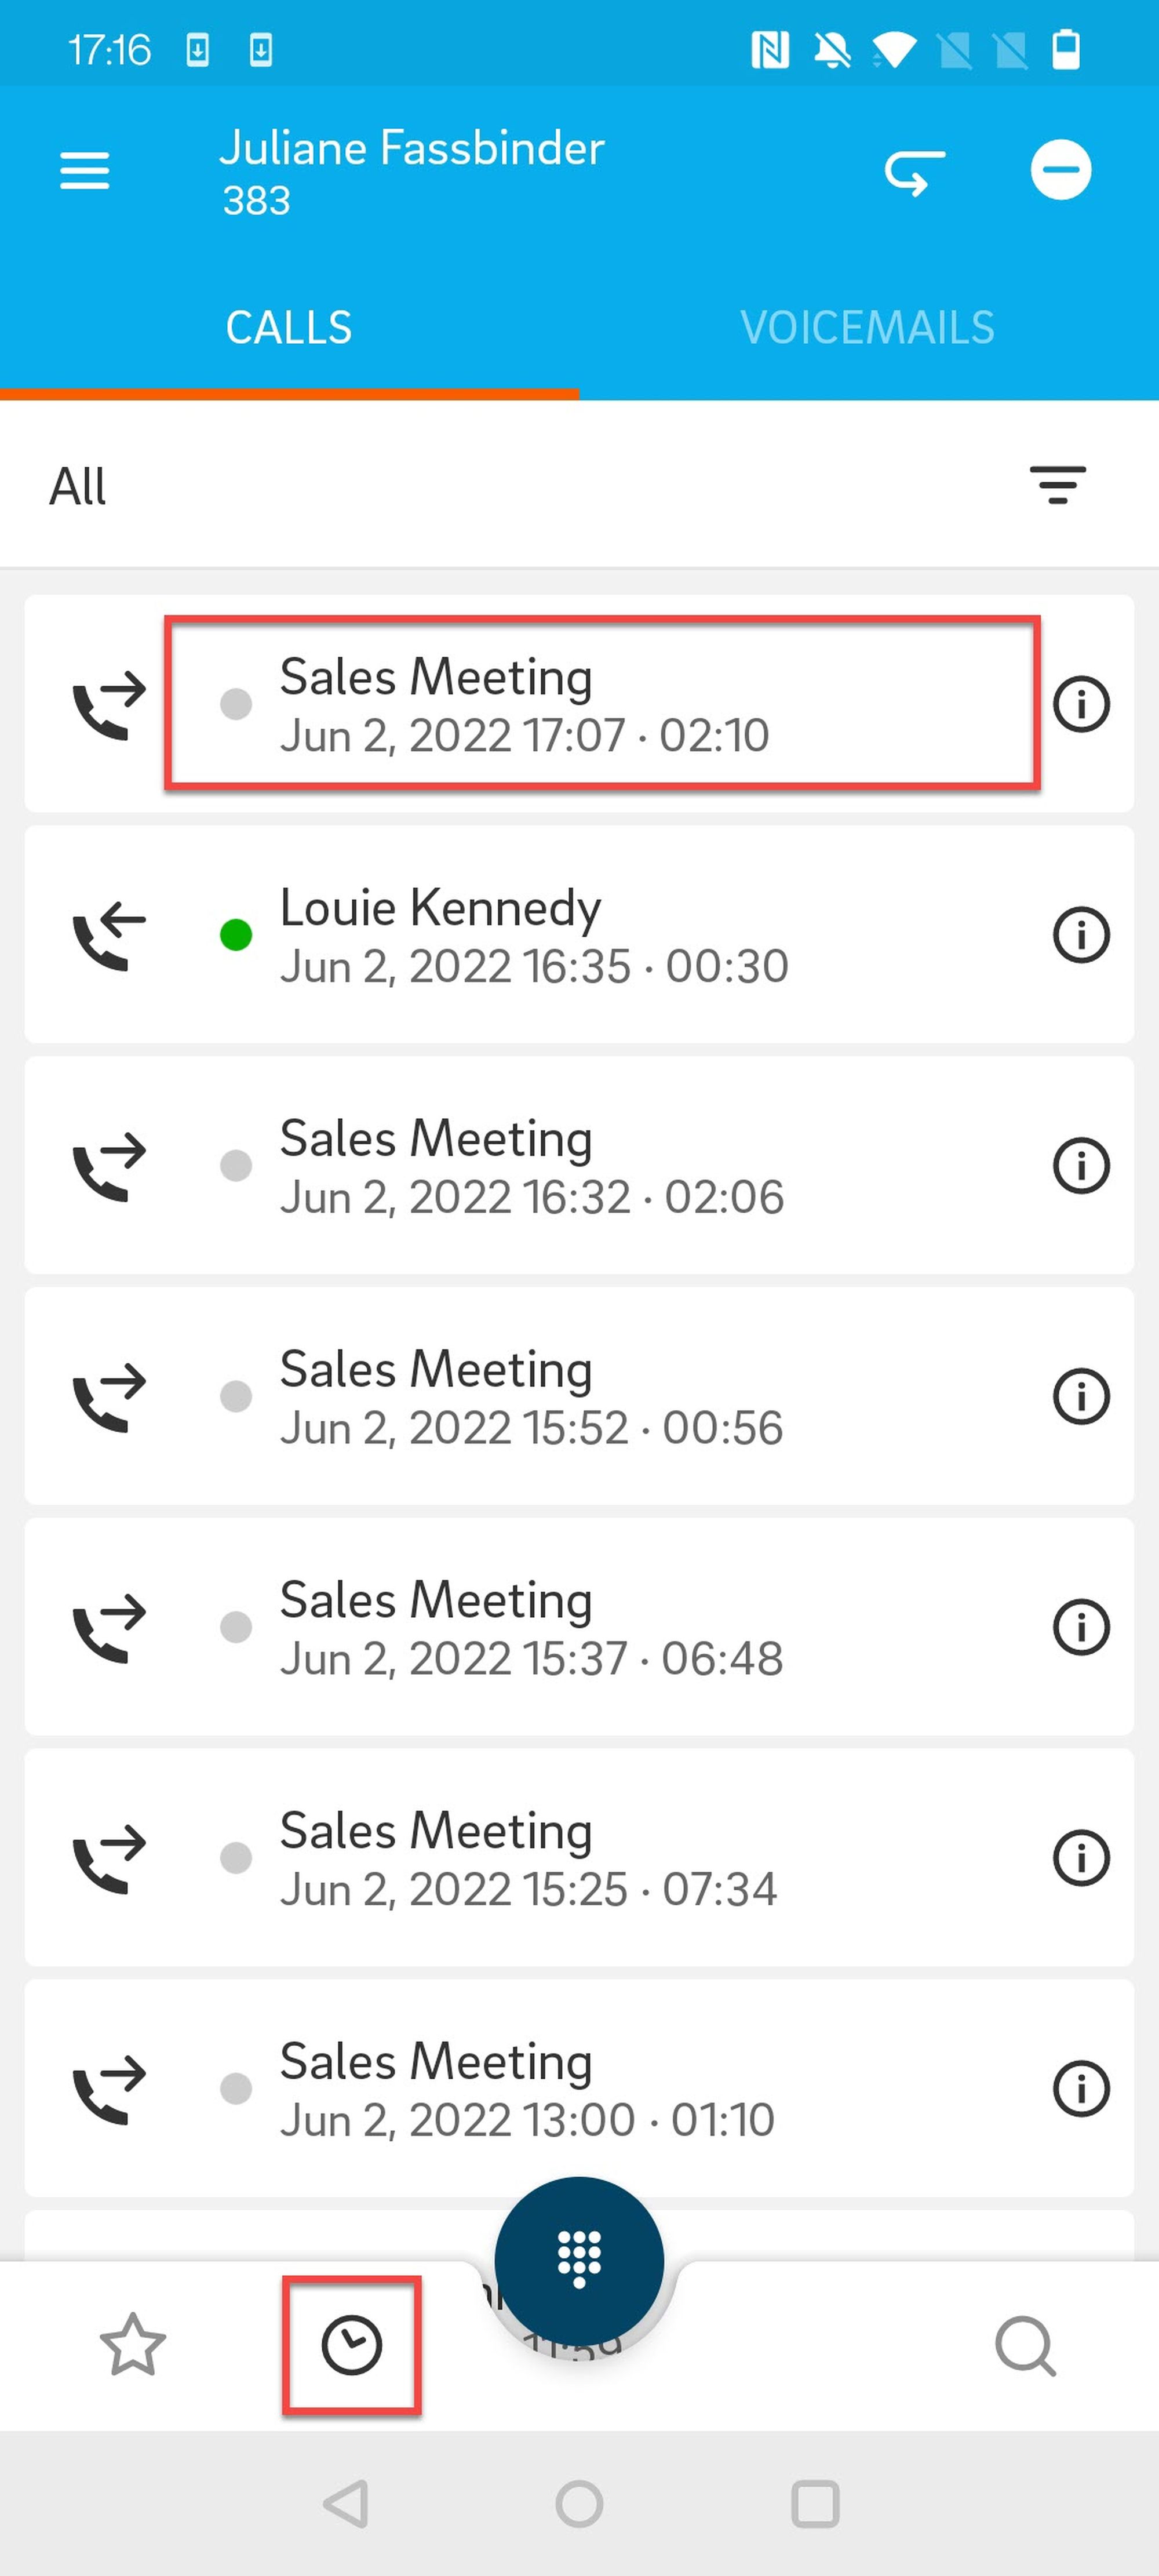View details of 15:52 Sales Meeting call
The height and width of the screenshot is (2576, 1159).
1081,1396
